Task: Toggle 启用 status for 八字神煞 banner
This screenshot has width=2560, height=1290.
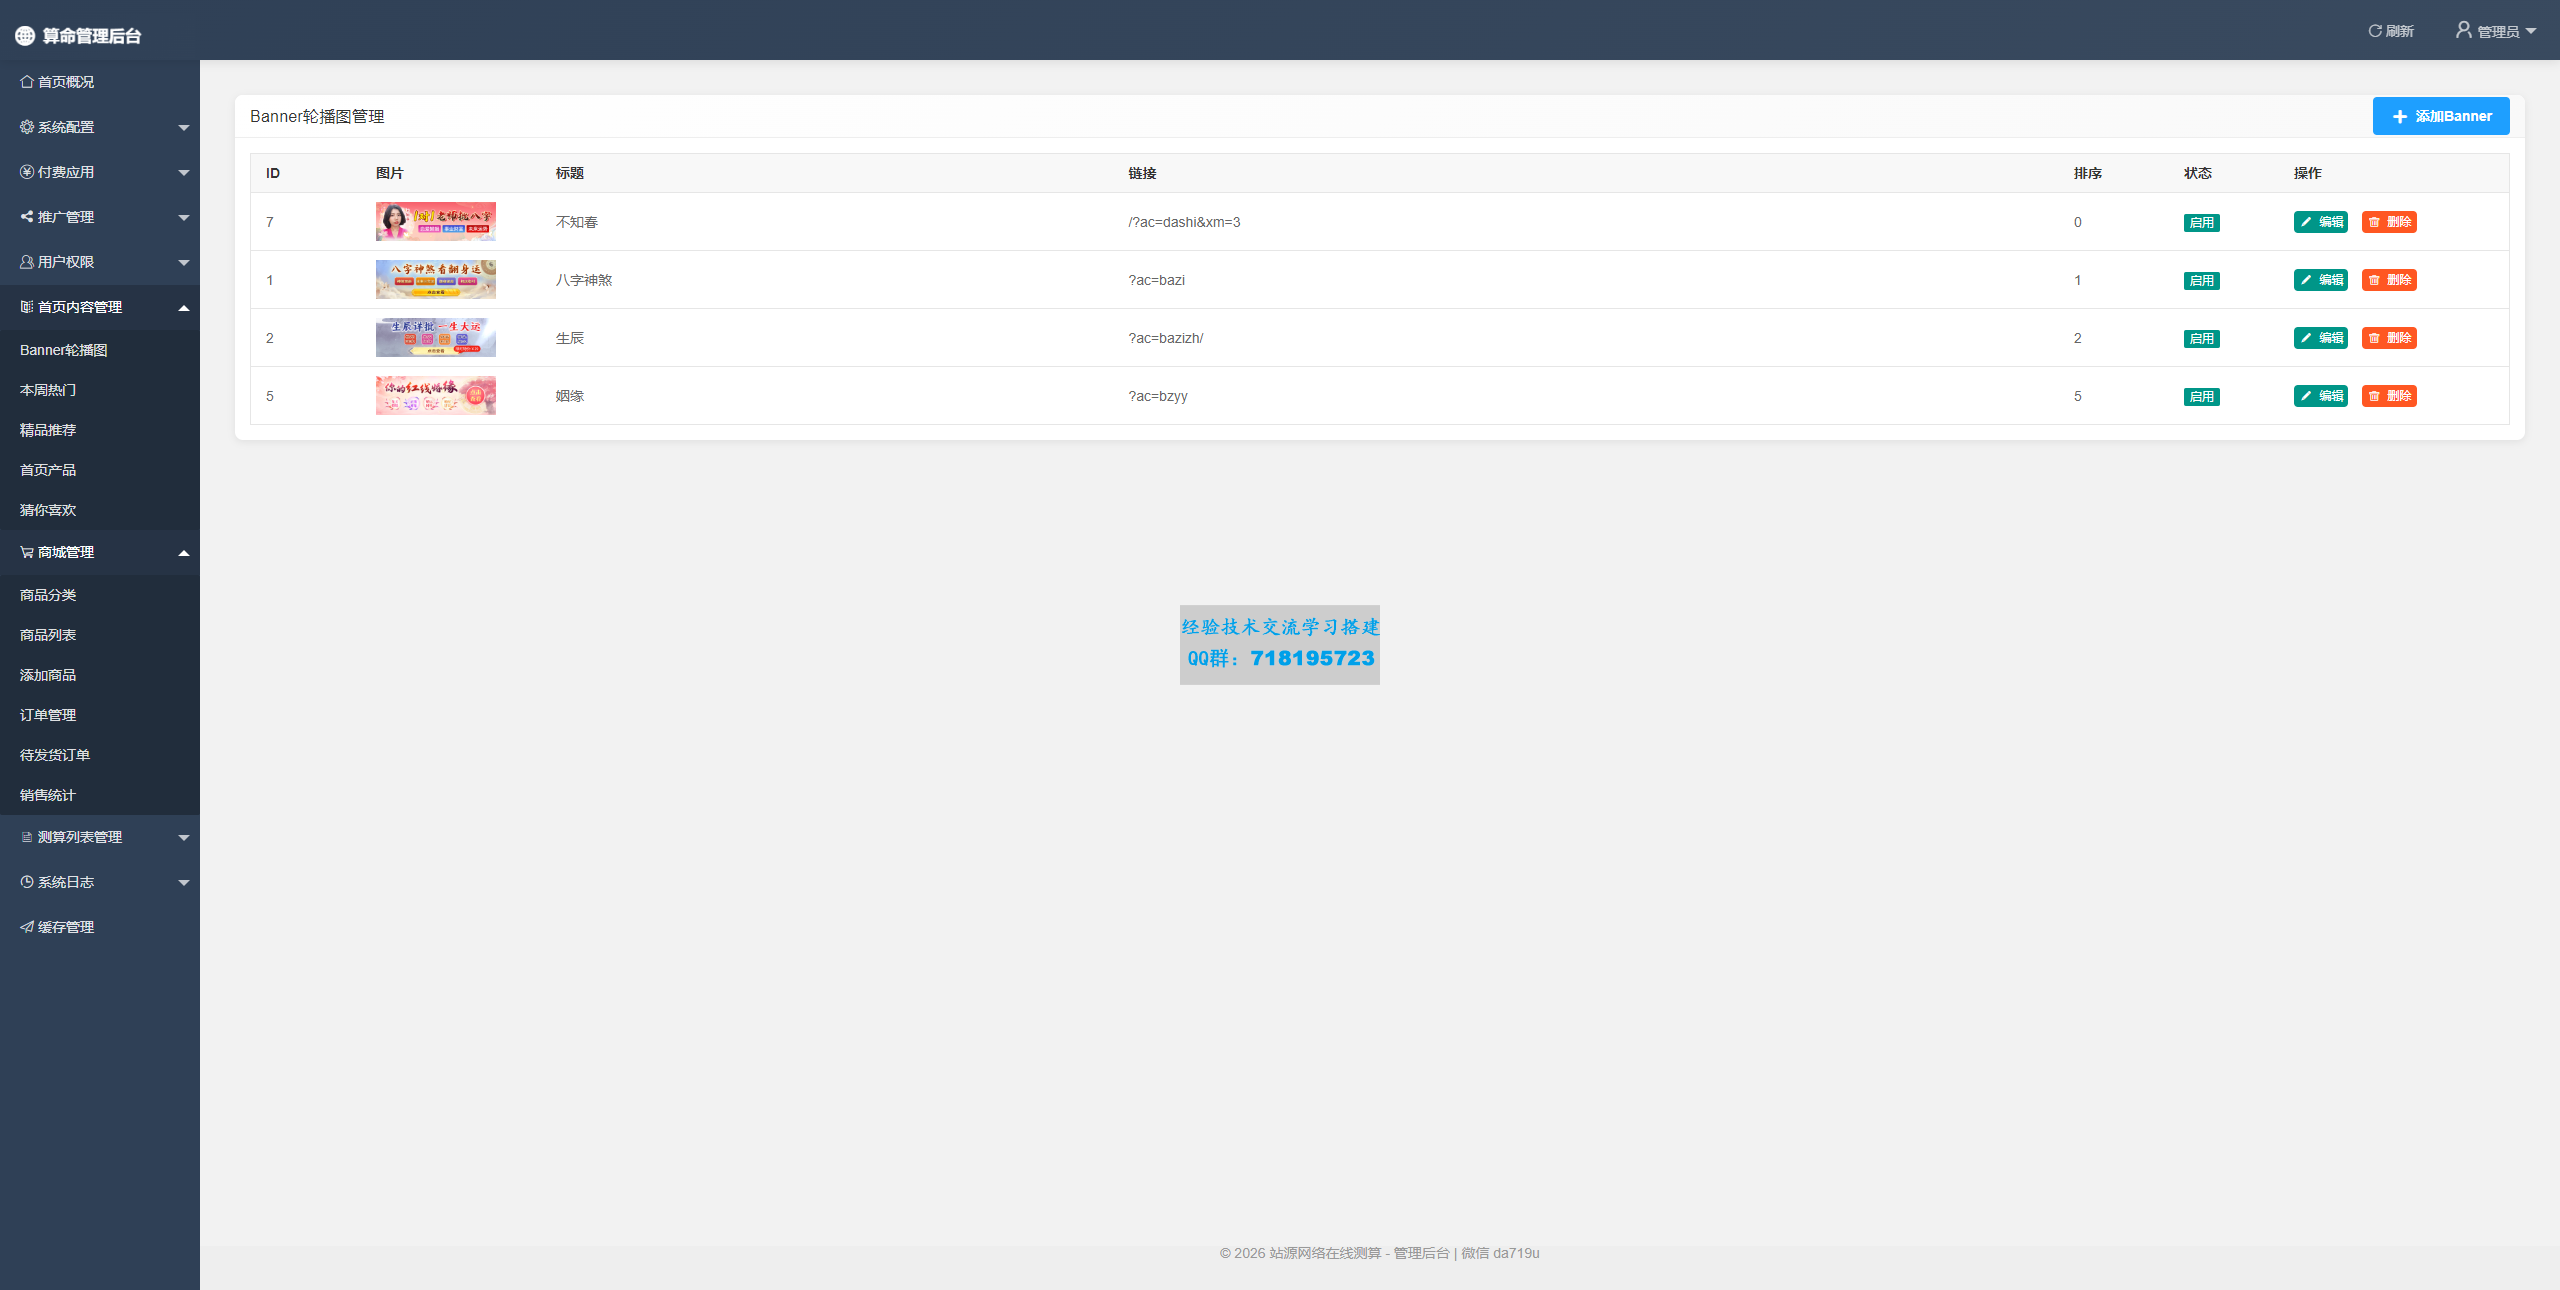Action: tap(2201, 281)
